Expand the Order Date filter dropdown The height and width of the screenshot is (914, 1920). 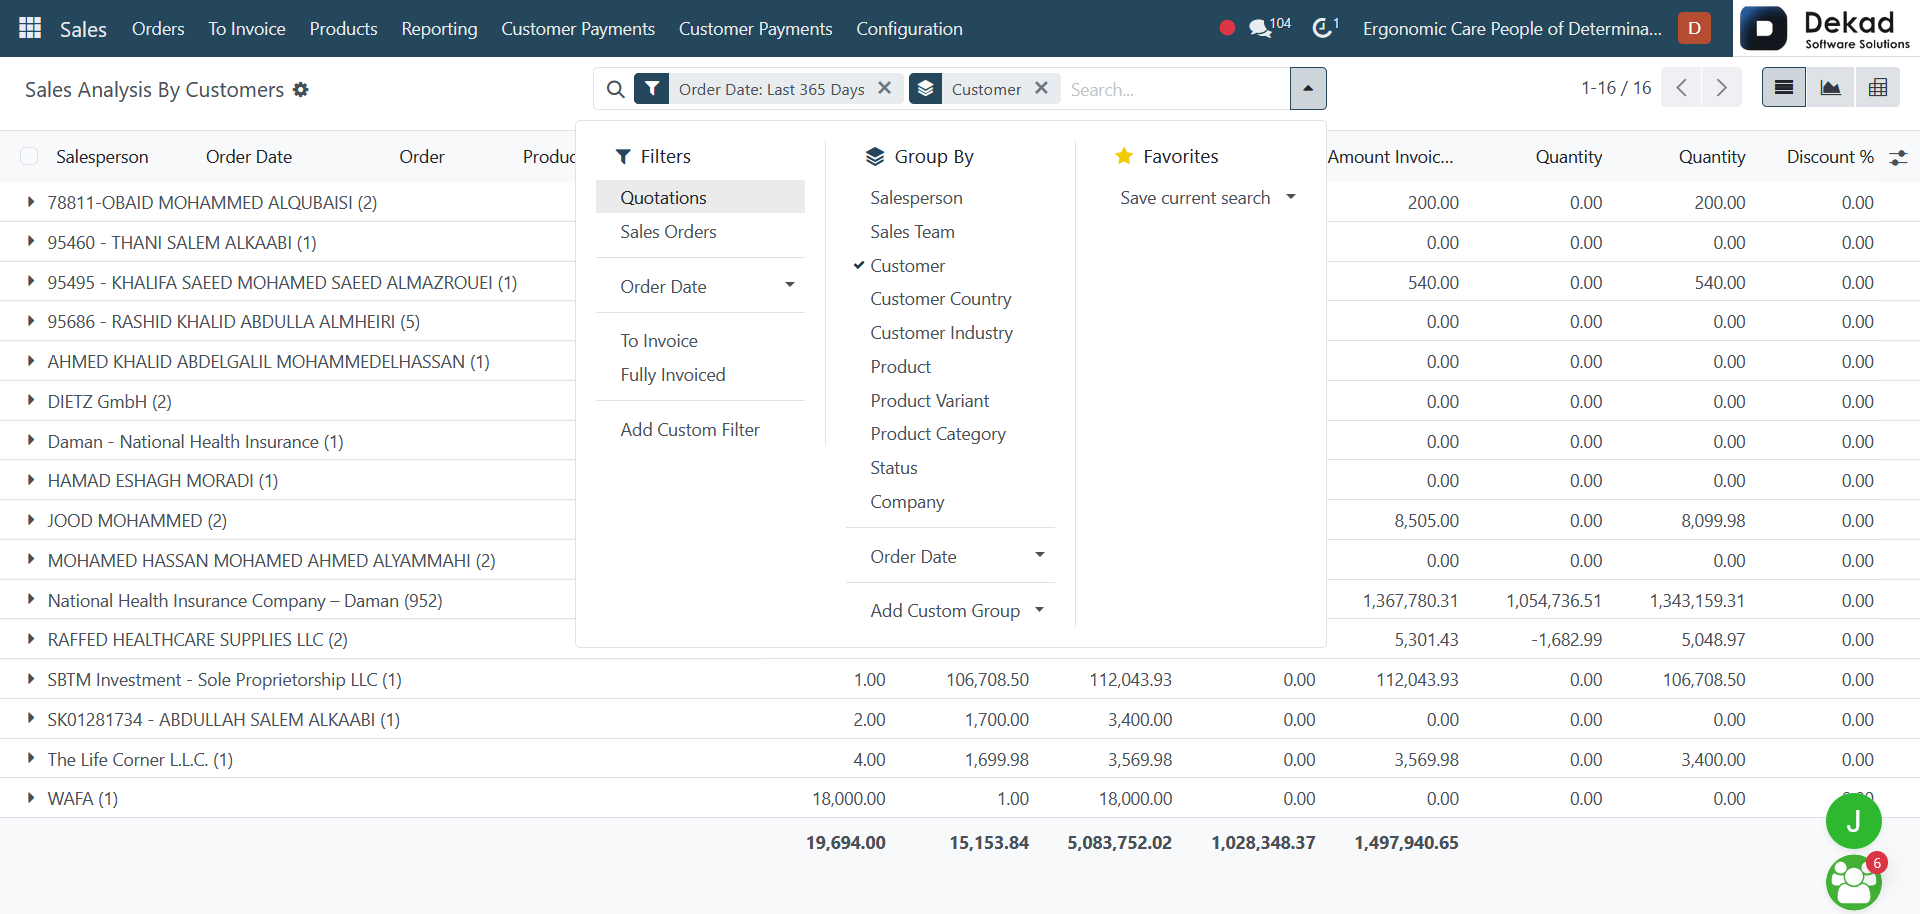[x=705, y=286]
